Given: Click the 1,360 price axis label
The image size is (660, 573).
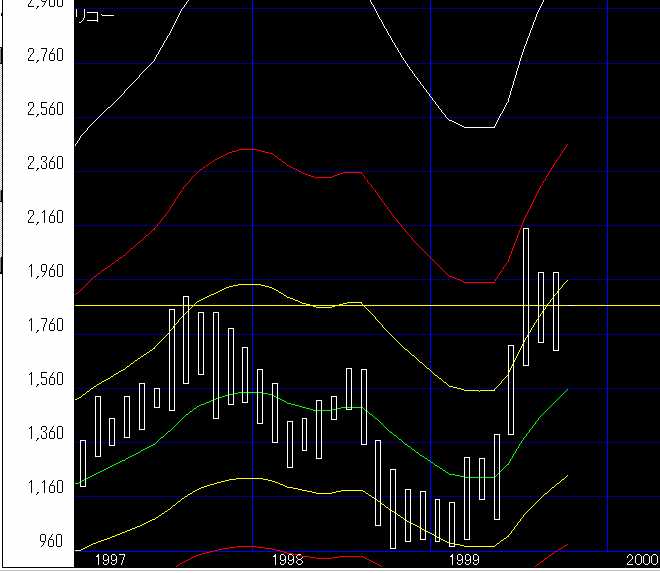Looking at the screenshot, I should (44, 433).
